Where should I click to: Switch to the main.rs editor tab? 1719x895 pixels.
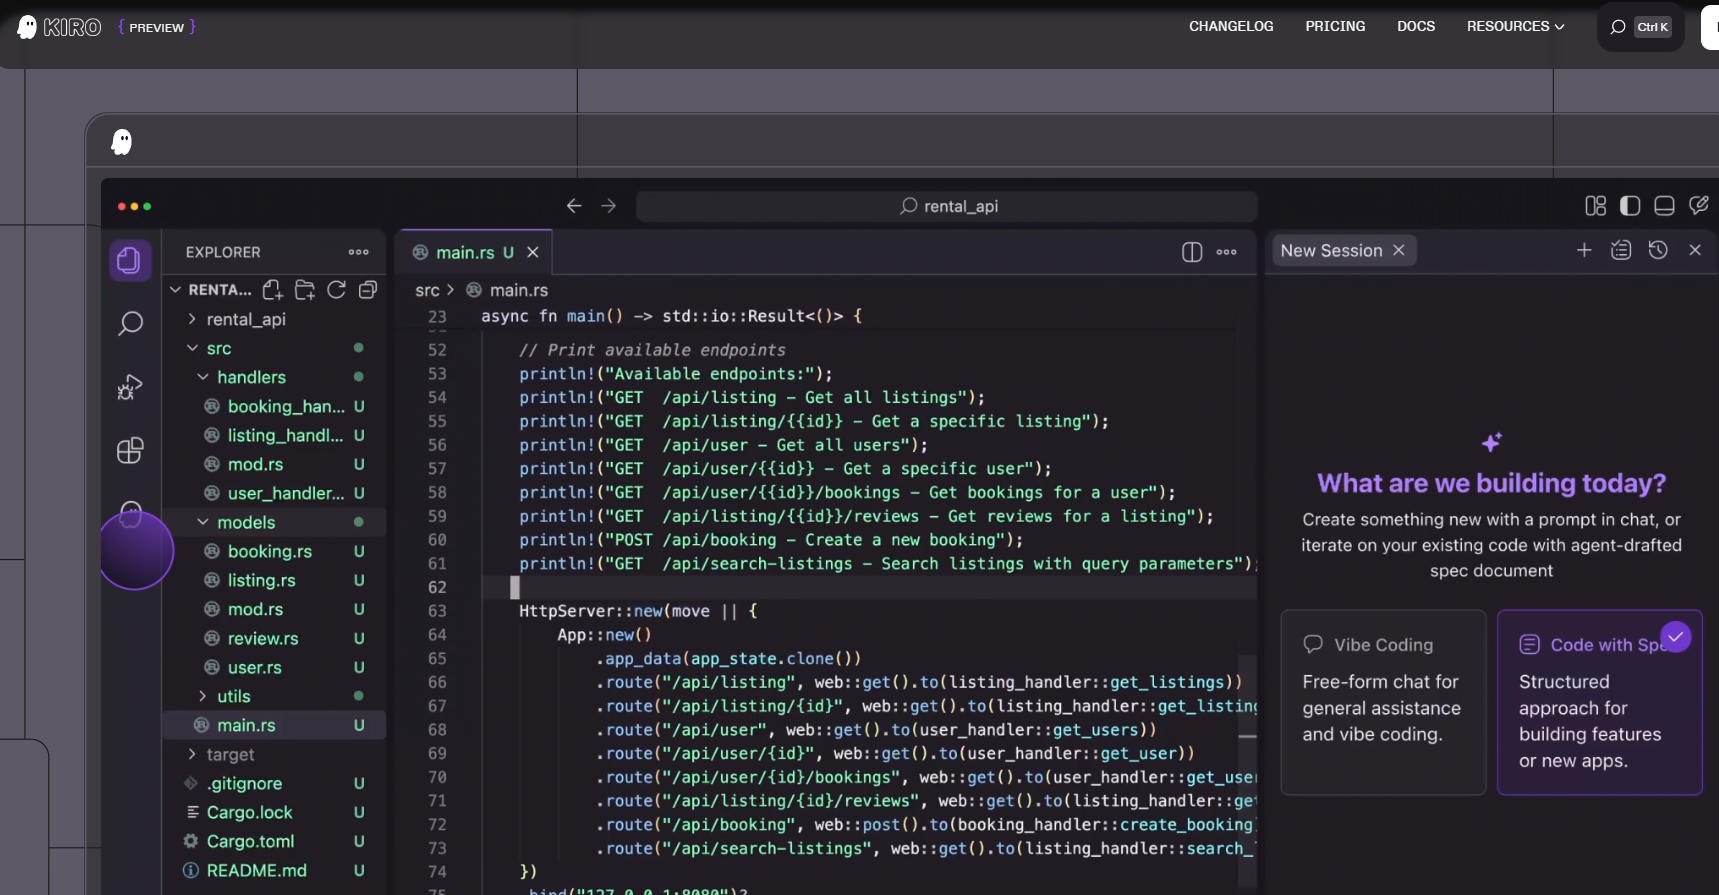[464, 253]
